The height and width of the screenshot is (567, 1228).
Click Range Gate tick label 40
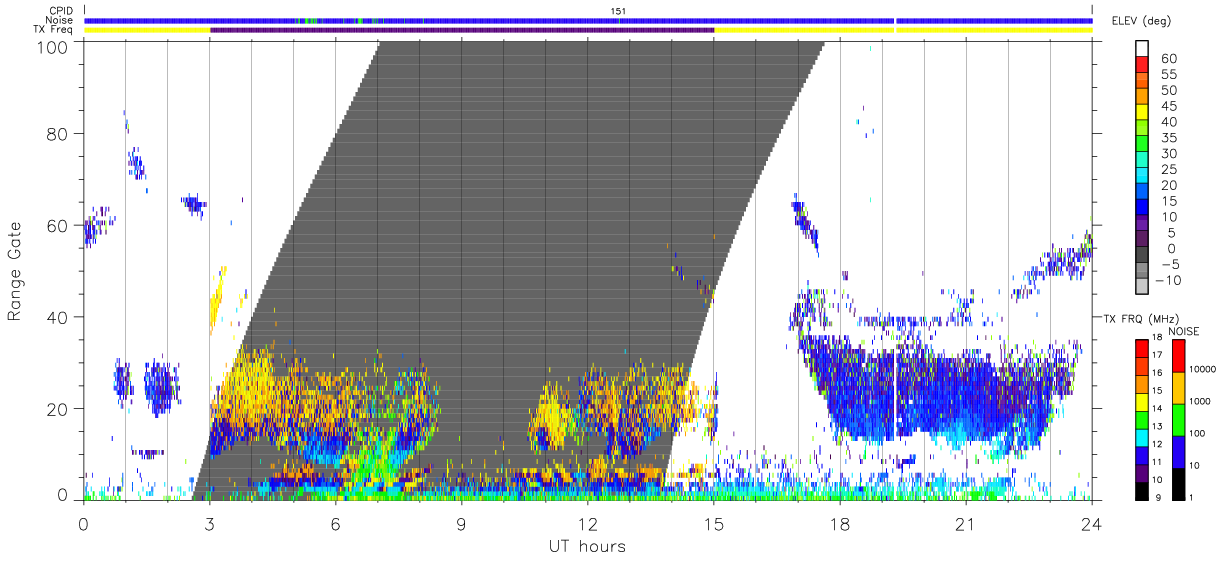coord(59,317)
